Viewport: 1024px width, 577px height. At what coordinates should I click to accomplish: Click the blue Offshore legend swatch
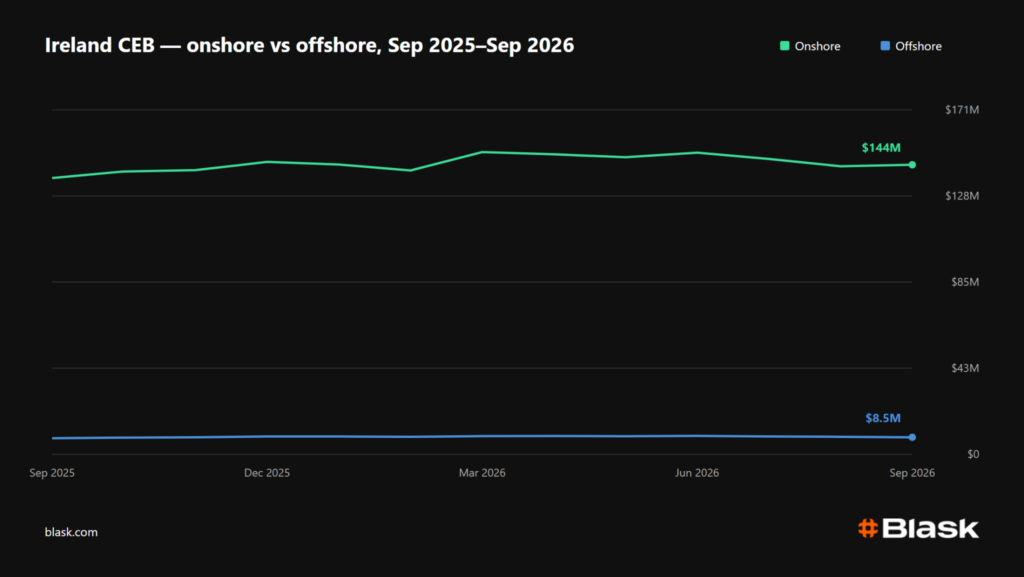click(x=885, y=46)
